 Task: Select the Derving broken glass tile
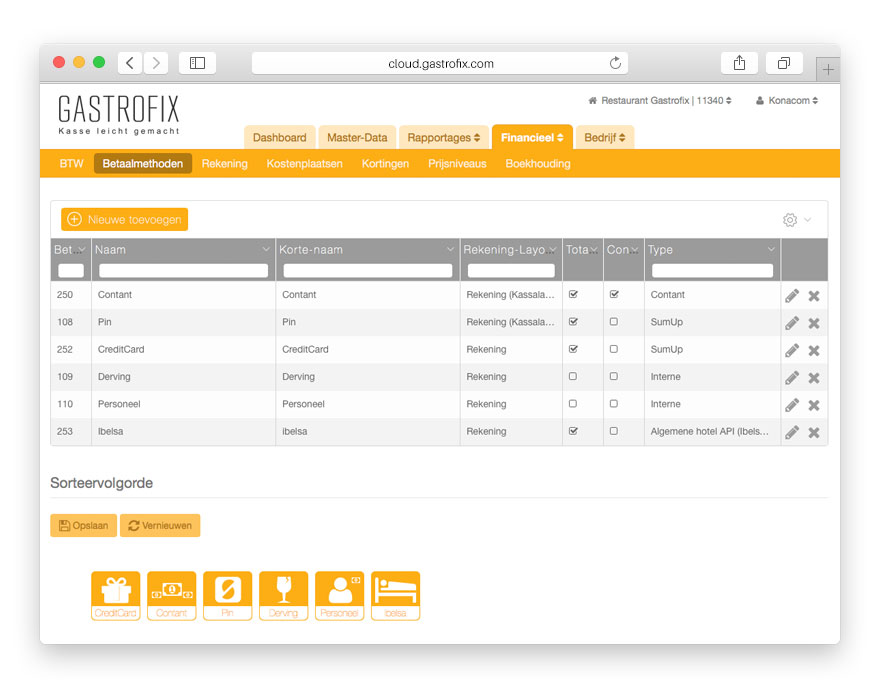(x=284, y=596)
